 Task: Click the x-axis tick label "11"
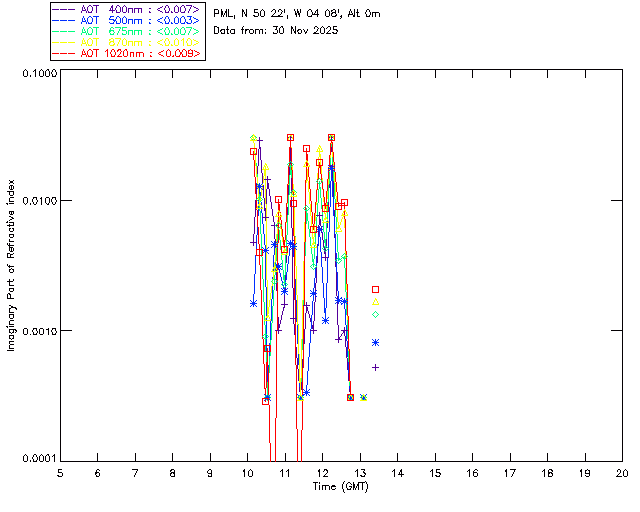[285, 473]
